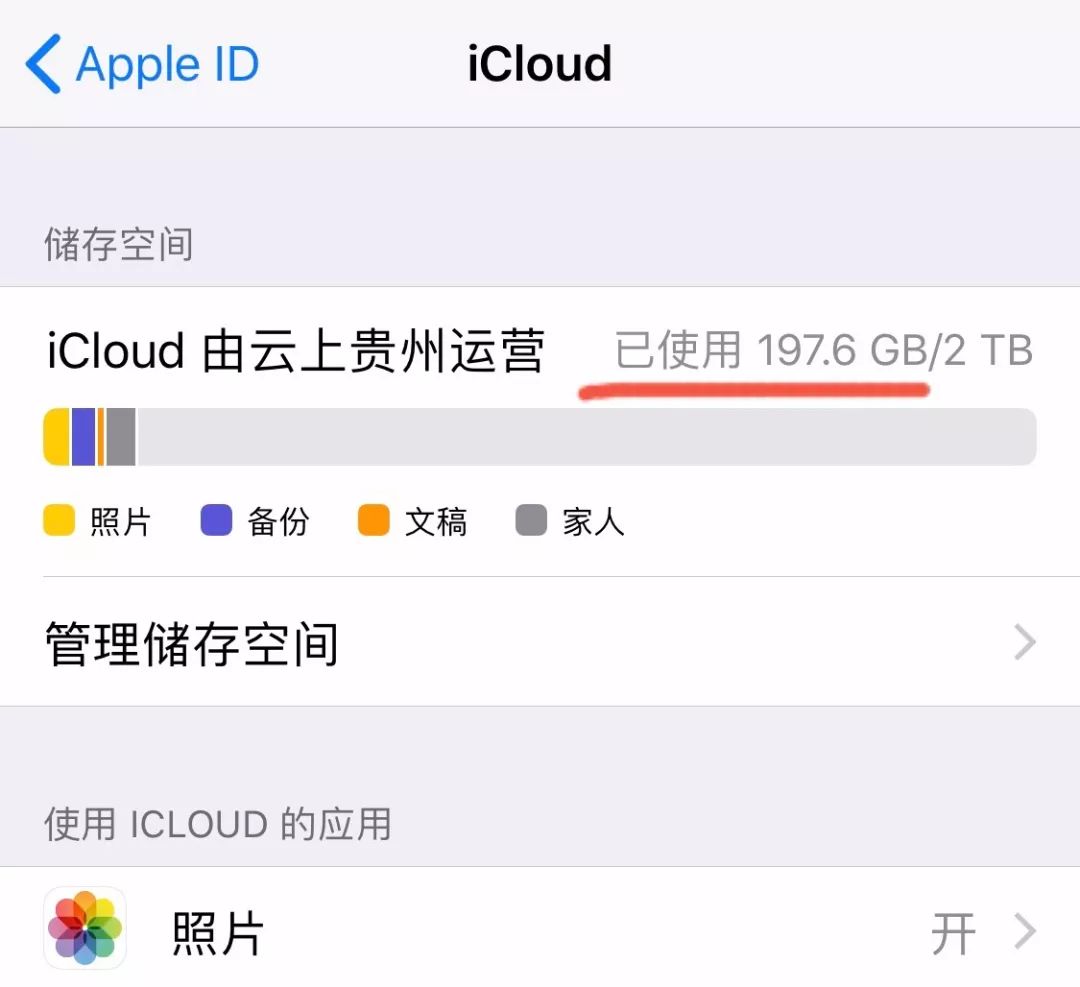Click the blue 备份 legend icon
The image size is (1080, 987).
(215, 521)
